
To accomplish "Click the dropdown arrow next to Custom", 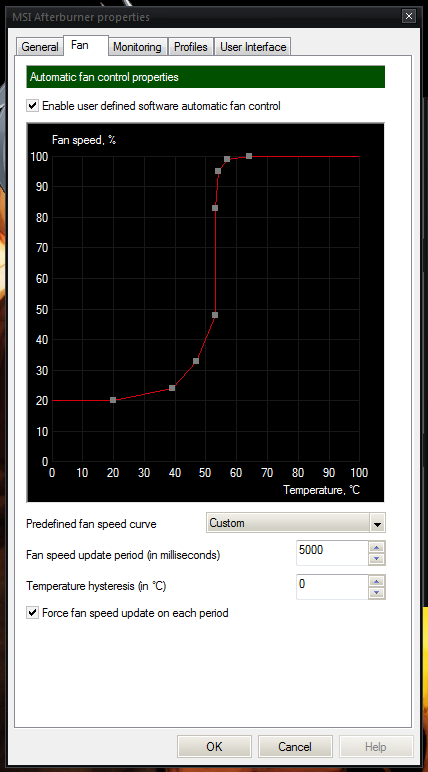I will tap(377, 524).
